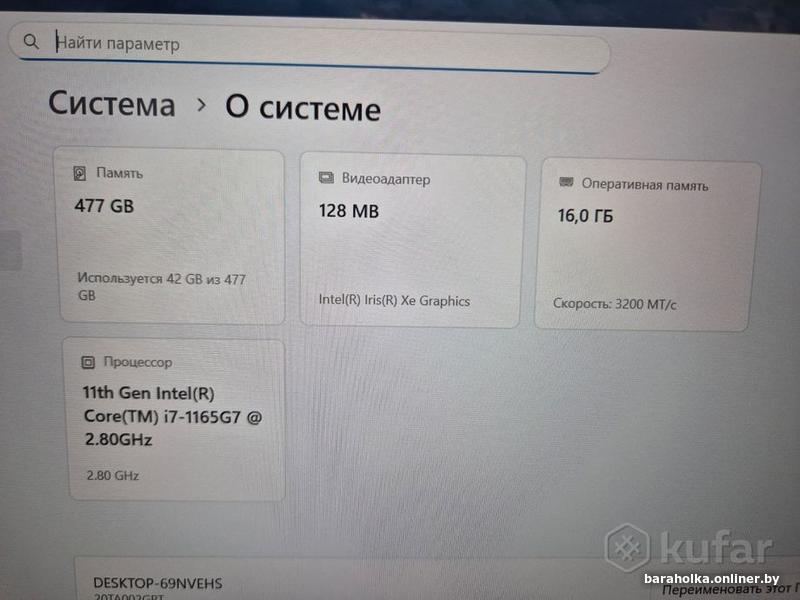Open the Процессор info card

pos(175,419)
